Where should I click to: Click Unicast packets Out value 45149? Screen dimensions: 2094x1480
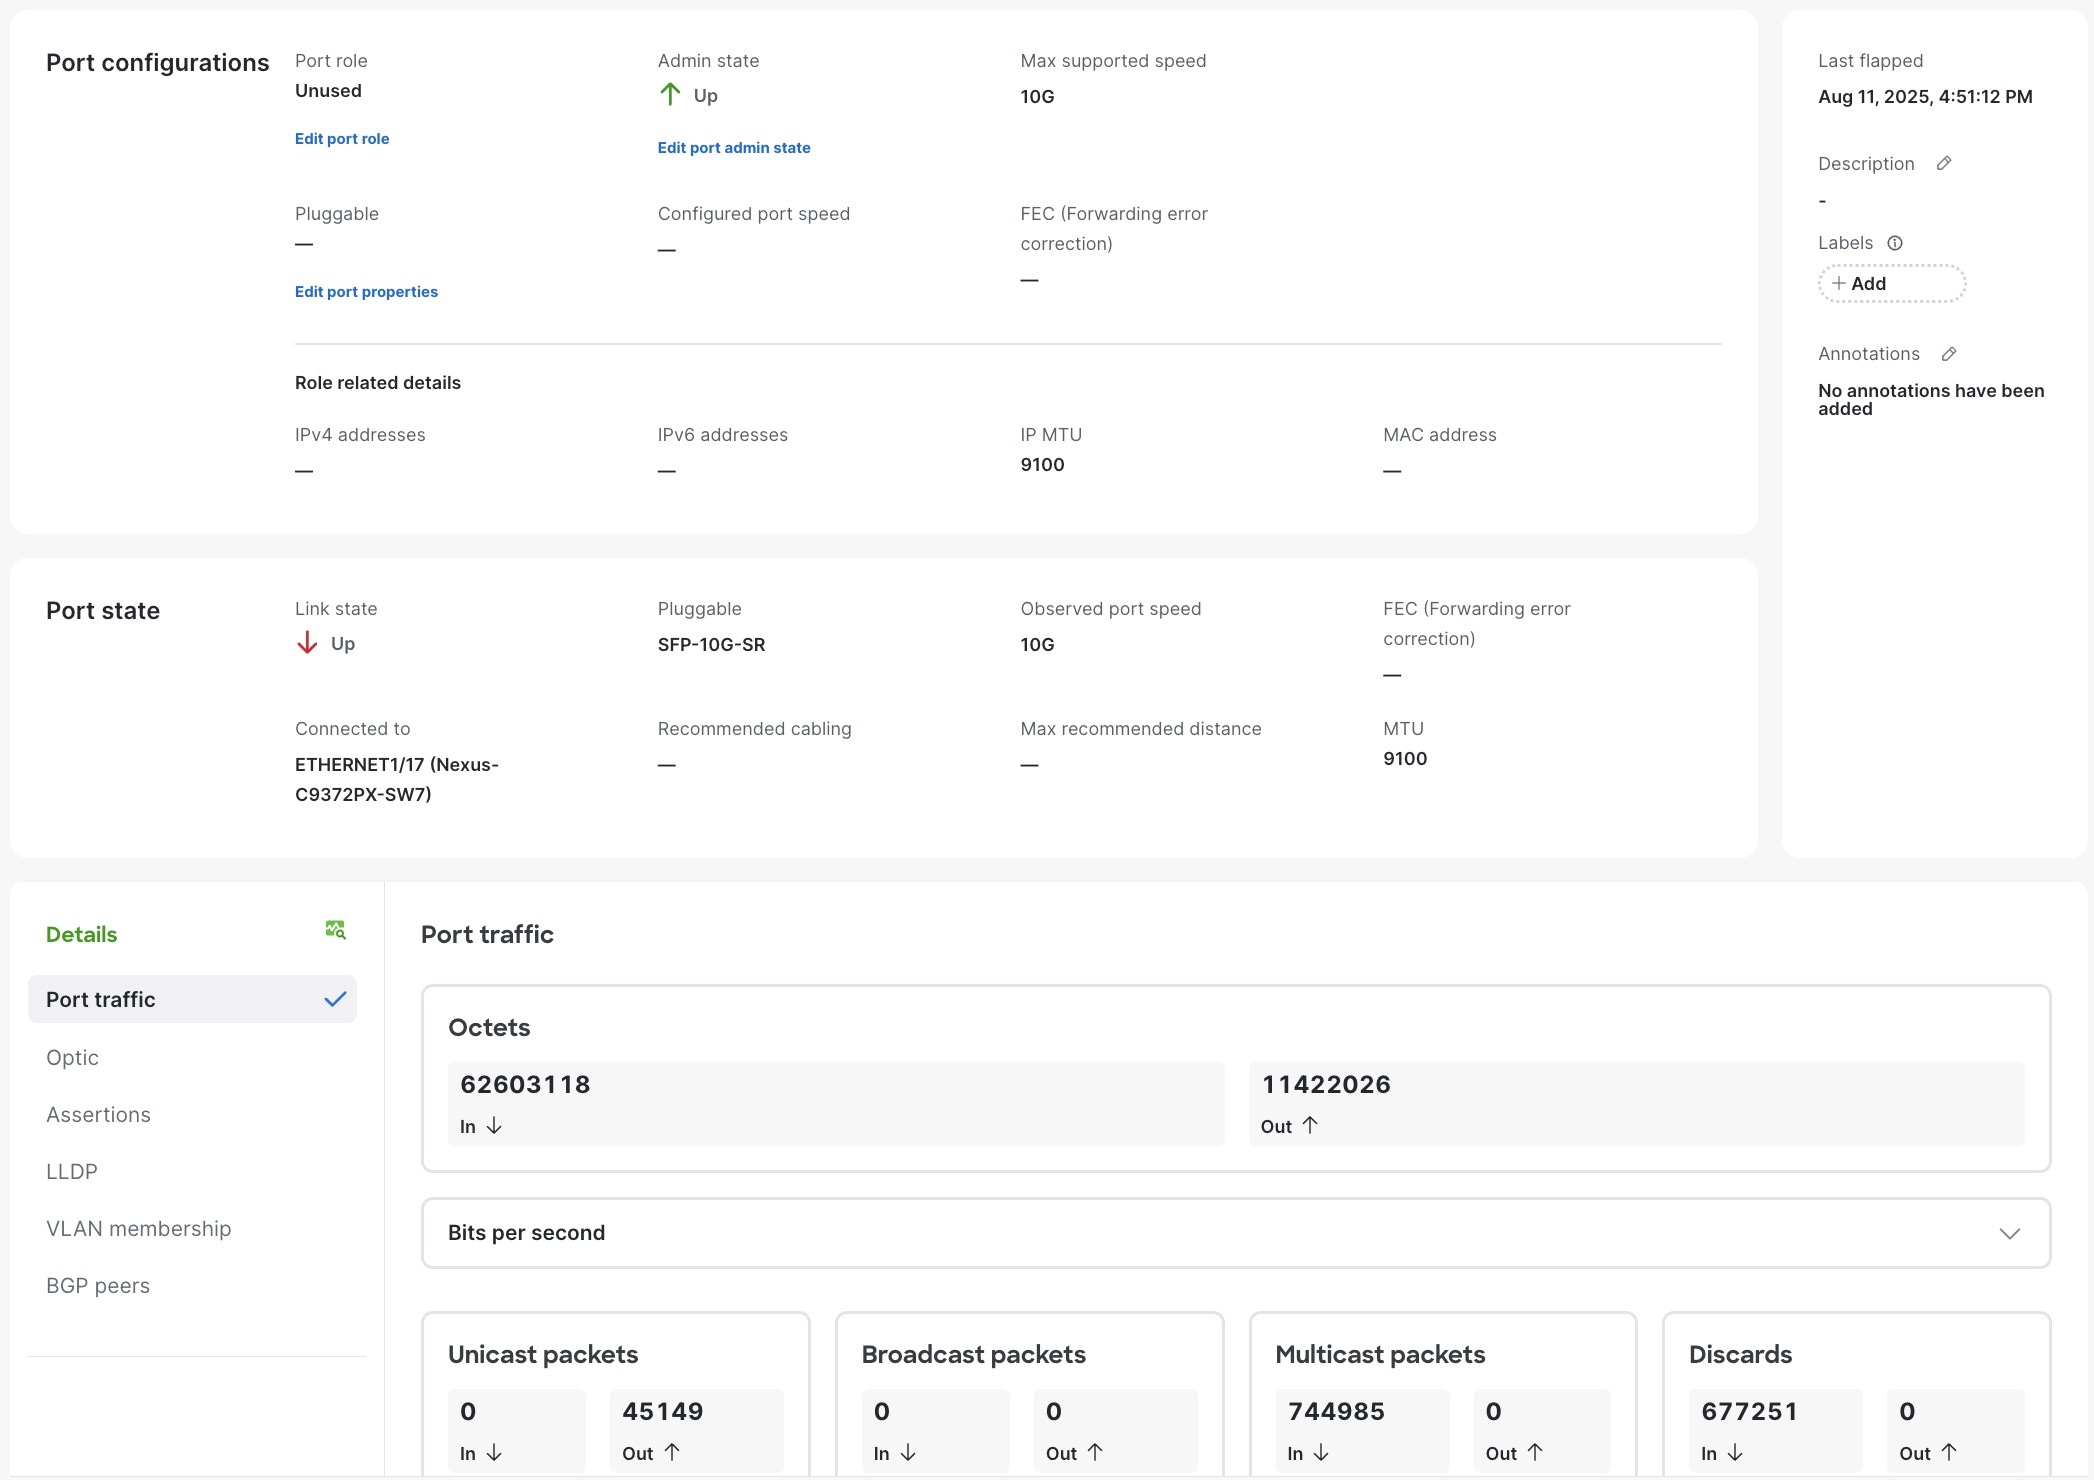[x=662, y=1411]
